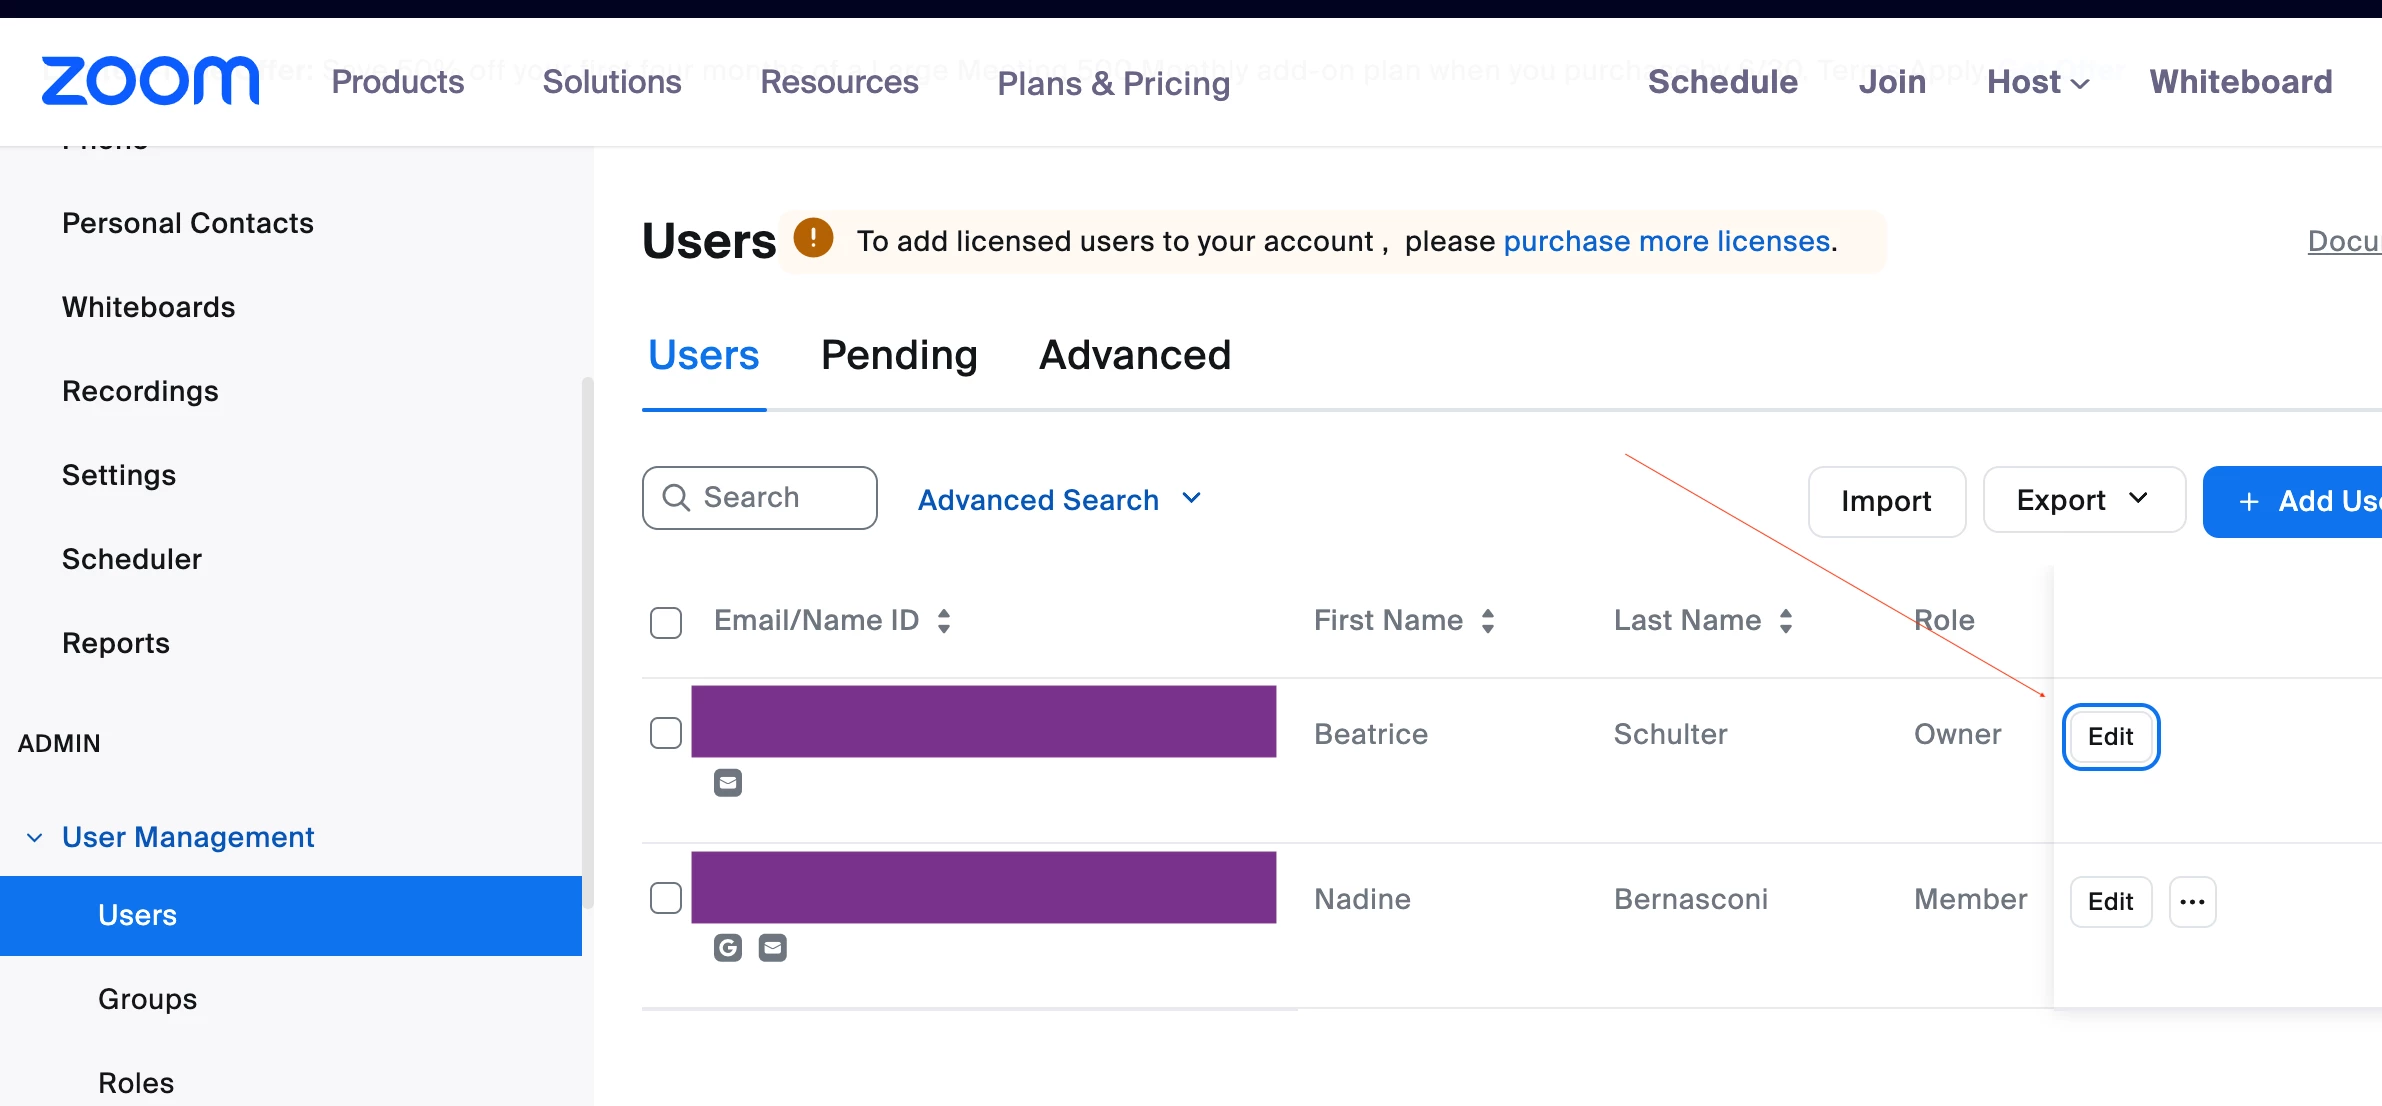This screenshot has height=1106, width=2382.
Task: Collapse the User Management section
Action: tap(34, 837)
